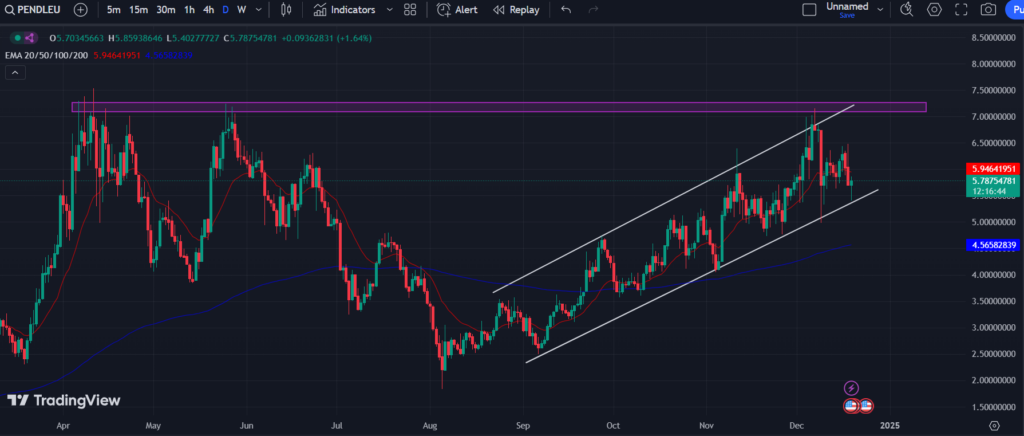Select the 30m timeframe
Viewport: 1024px width, 436px height.
pos(166,10)
